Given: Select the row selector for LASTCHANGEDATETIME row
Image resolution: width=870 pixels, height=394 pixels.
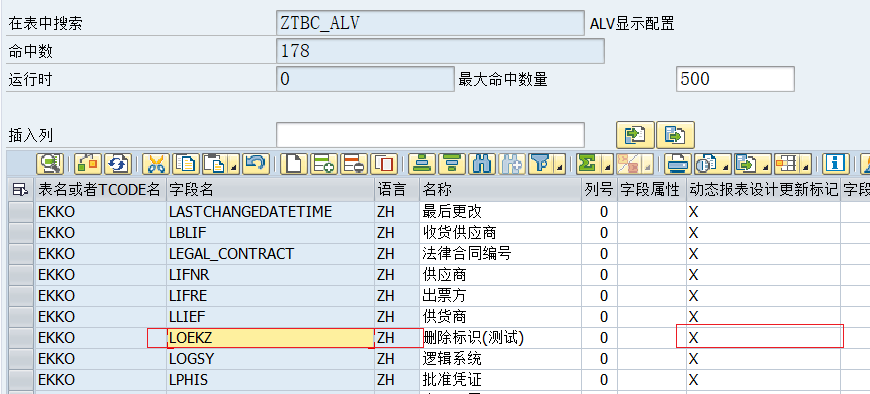Looking at the screenshot, I should pos(21,211).
